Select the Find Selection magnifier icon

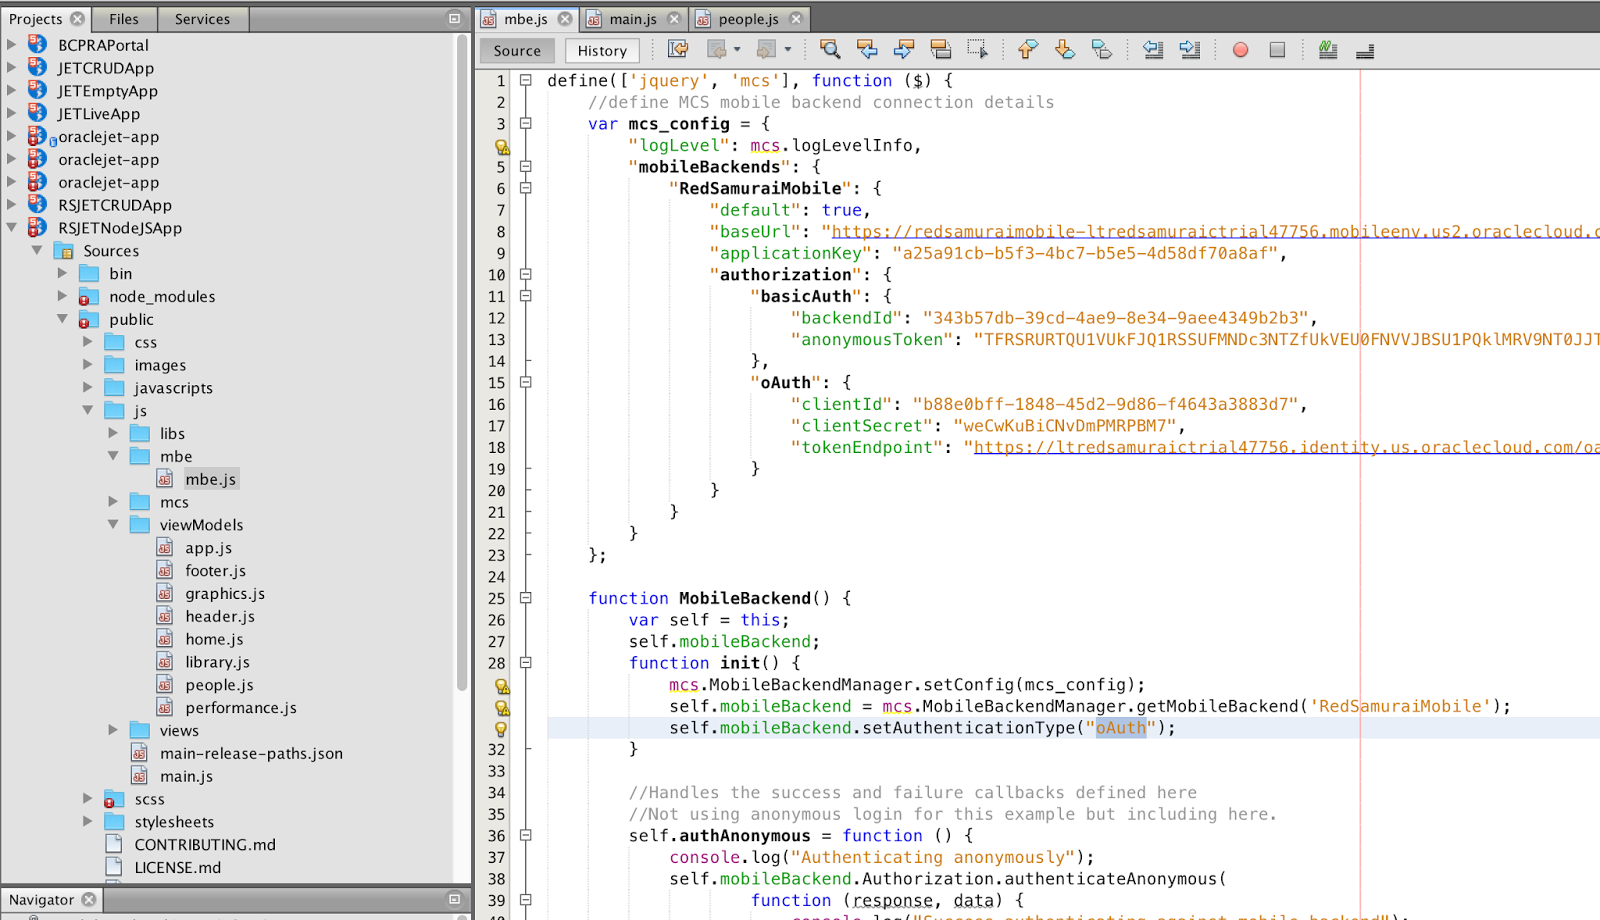pyautogui.click(x=829, y=48)
